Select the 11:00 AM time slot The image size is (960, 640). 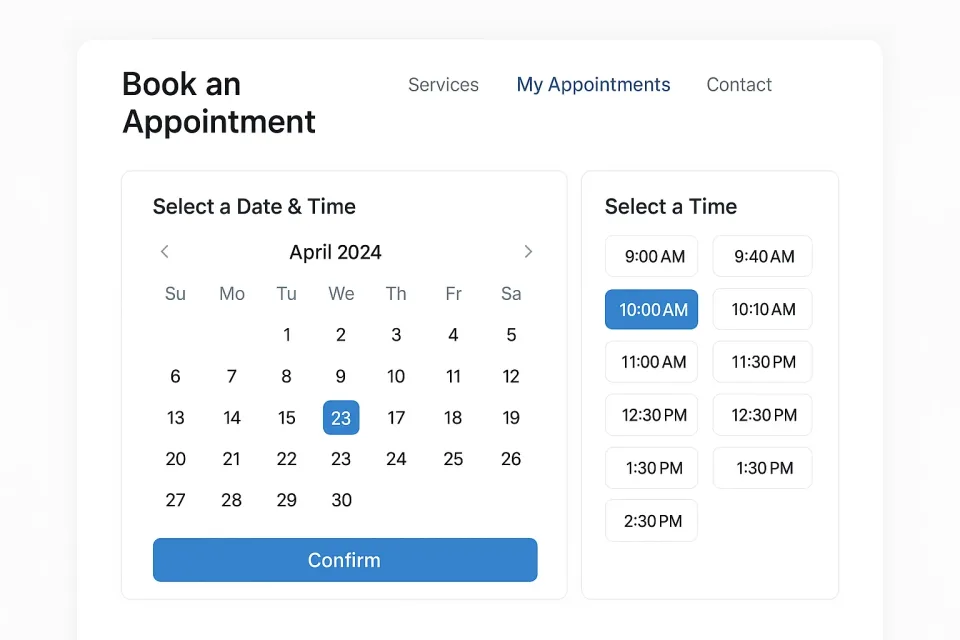pyautogui.click(x=653, y=362)
